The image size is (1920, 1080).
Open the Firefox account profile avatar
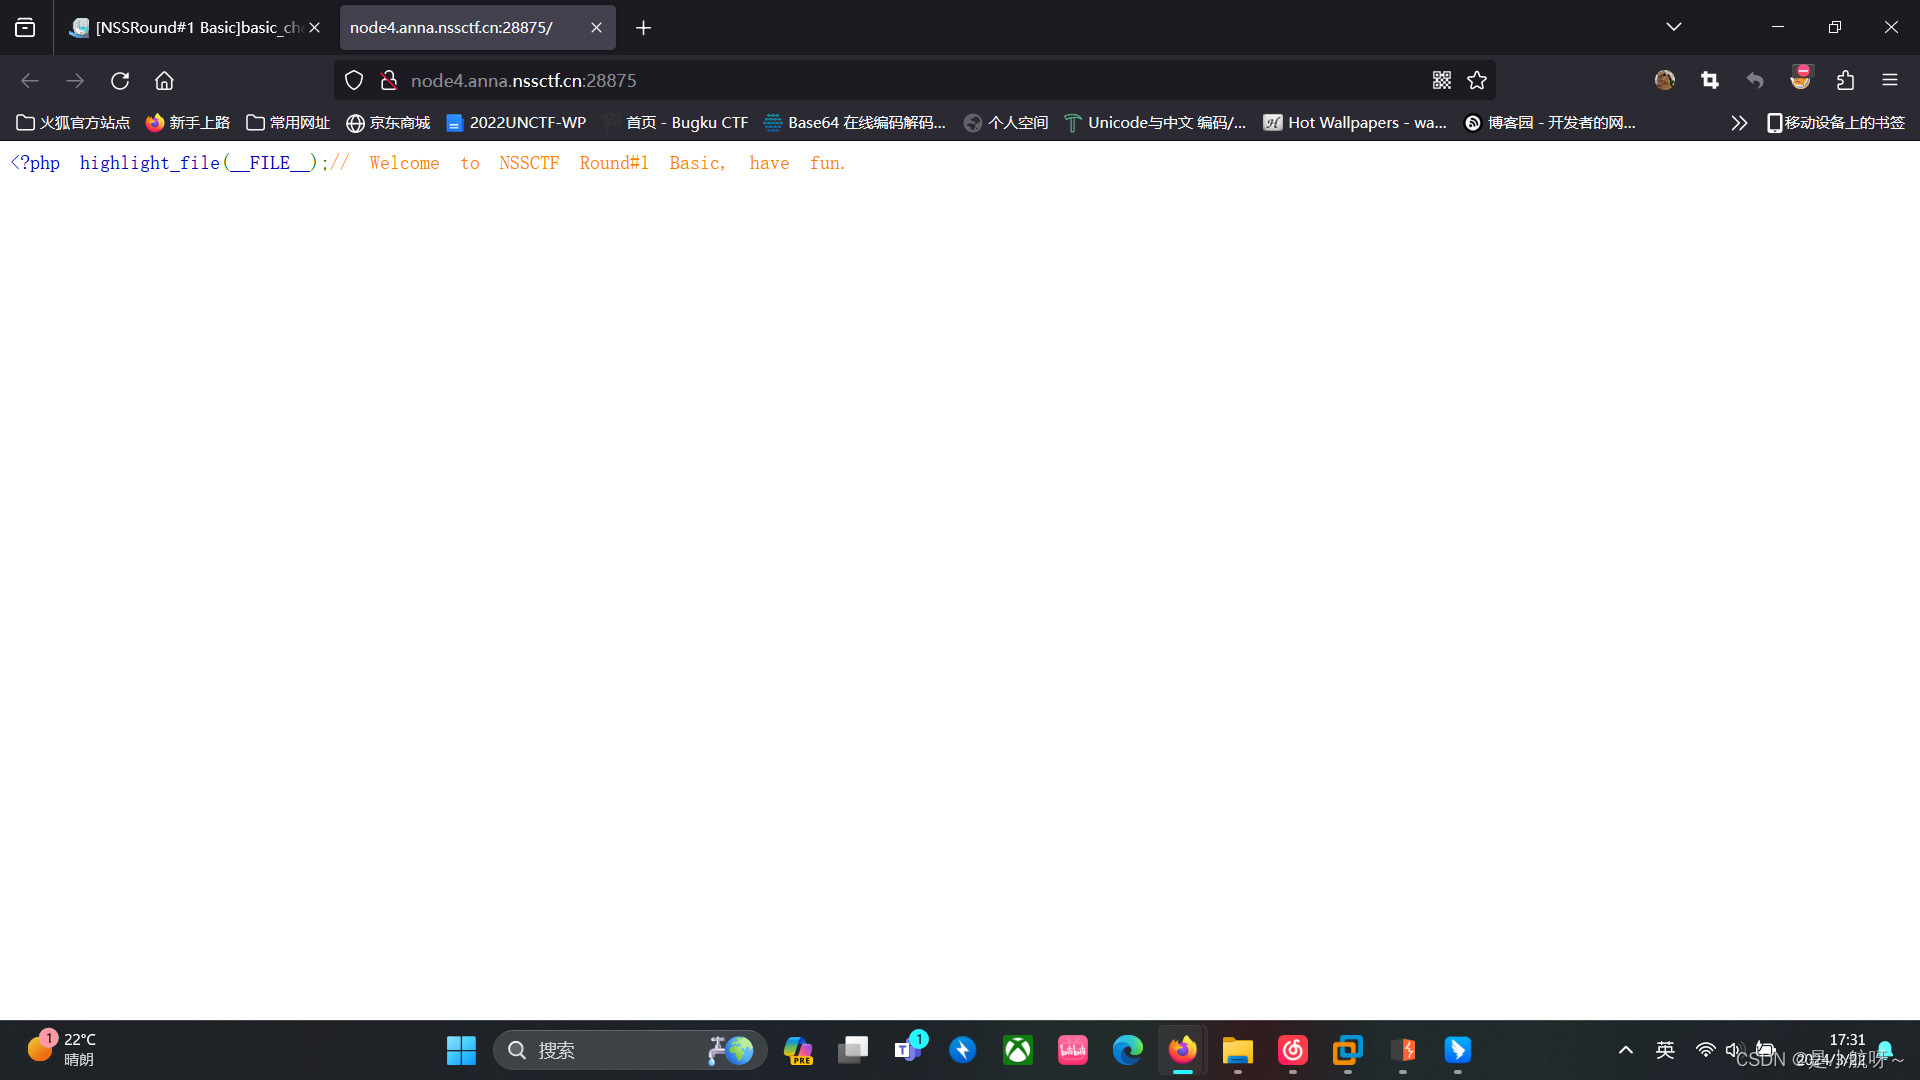1664,80
